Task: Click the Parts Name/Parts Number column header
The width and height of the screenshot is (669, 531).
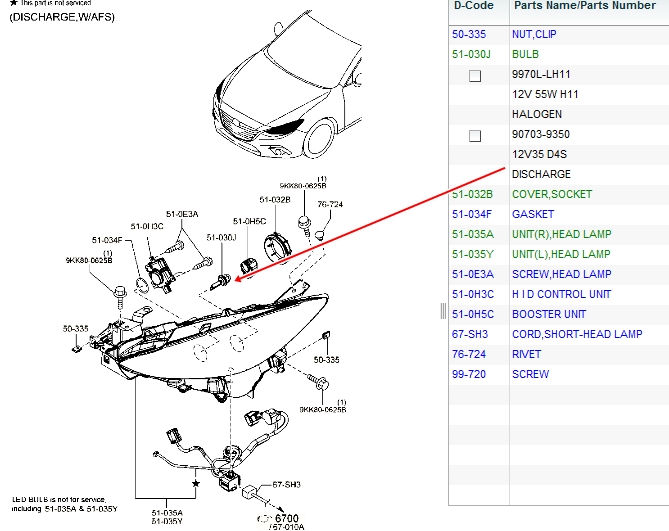Action: pos(583,6)
